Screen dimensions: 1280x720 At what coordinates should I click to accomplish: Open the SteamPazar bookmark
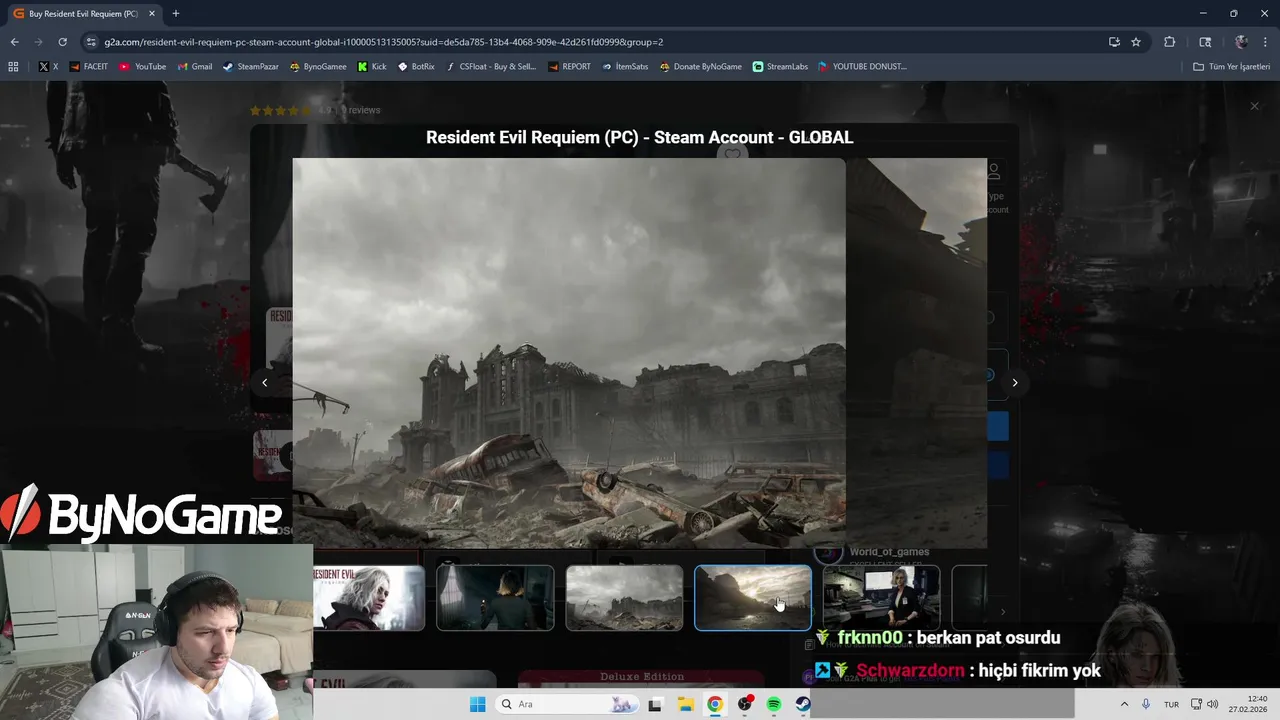point(250,67)
